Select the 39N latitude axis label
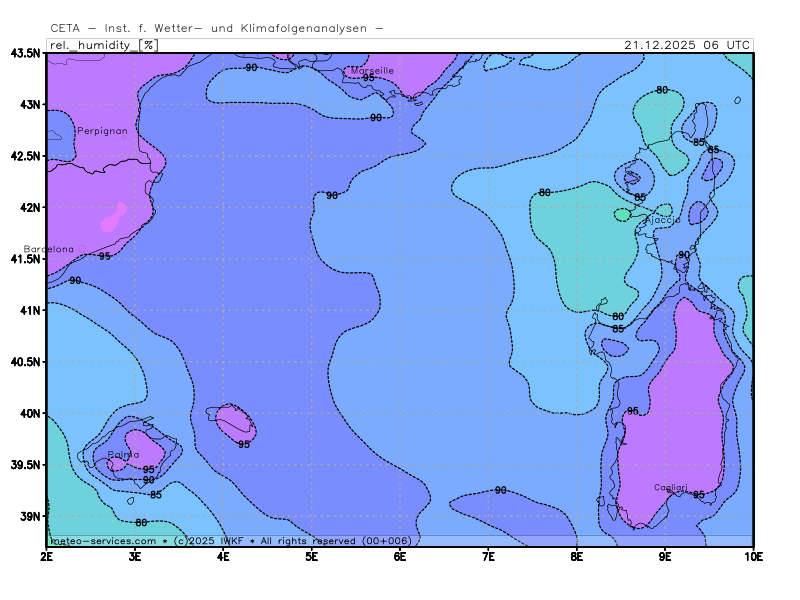 28,516
